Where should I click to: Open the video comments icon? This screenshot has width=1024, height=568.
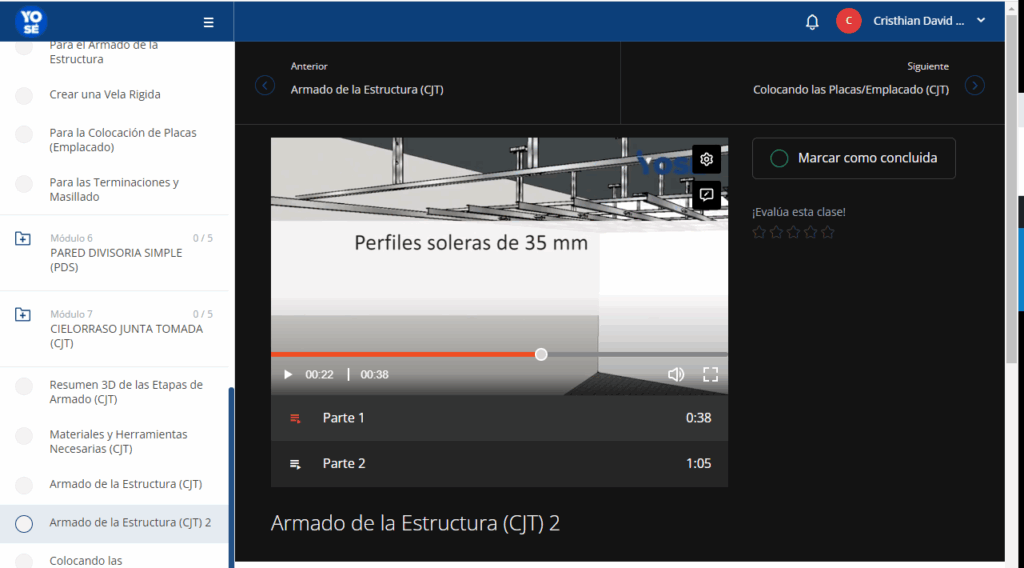pos(706,195)
